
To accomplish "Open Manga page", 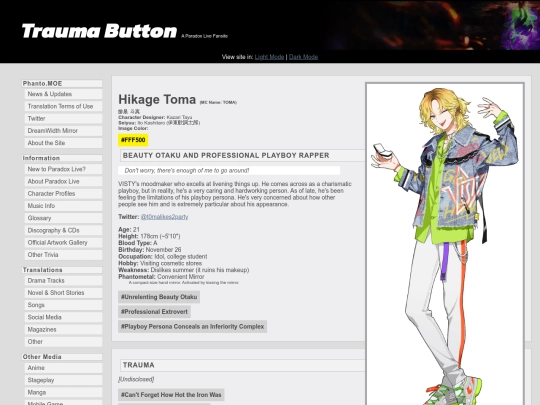I will click(63, 392).
